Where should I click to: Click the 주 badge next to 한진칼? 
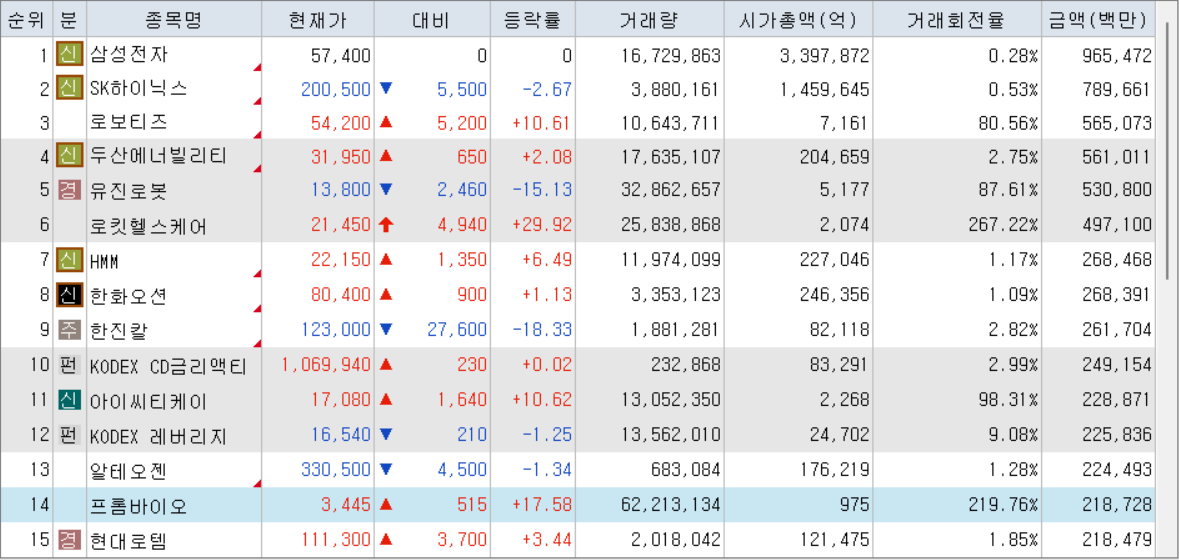[x=69, y=328]
